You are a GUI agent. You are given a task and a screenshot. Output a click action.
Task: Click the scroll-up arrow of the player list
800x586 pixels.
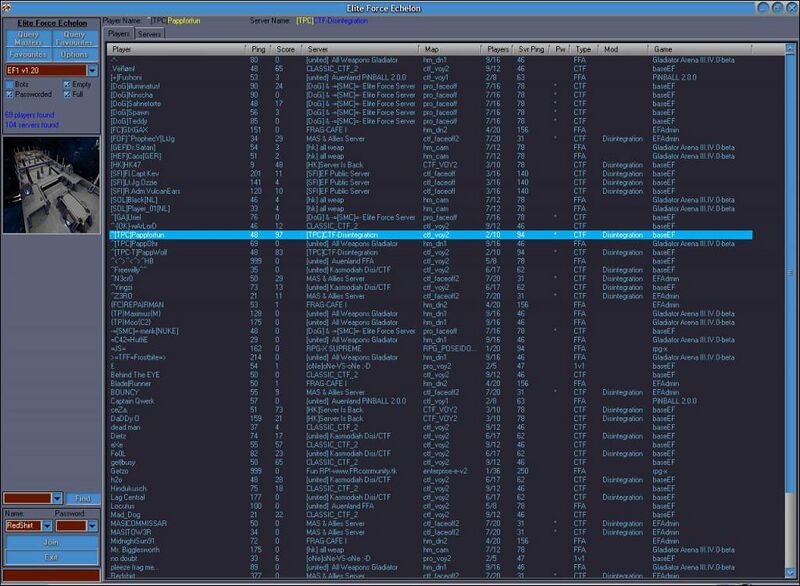[x=790, y=49]
